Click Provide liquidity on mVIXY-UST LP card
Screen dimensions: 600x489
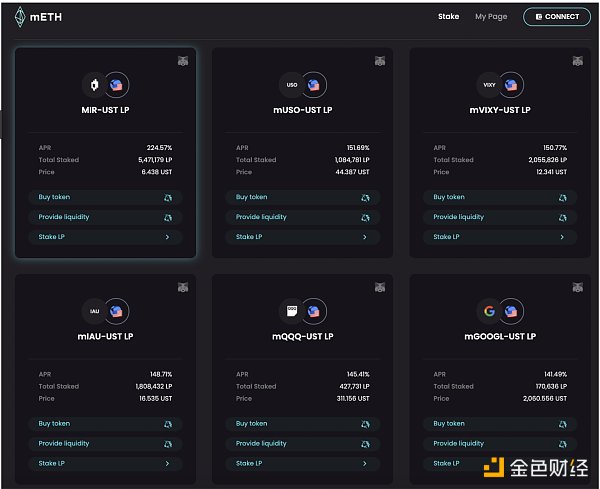pos(500,217)
